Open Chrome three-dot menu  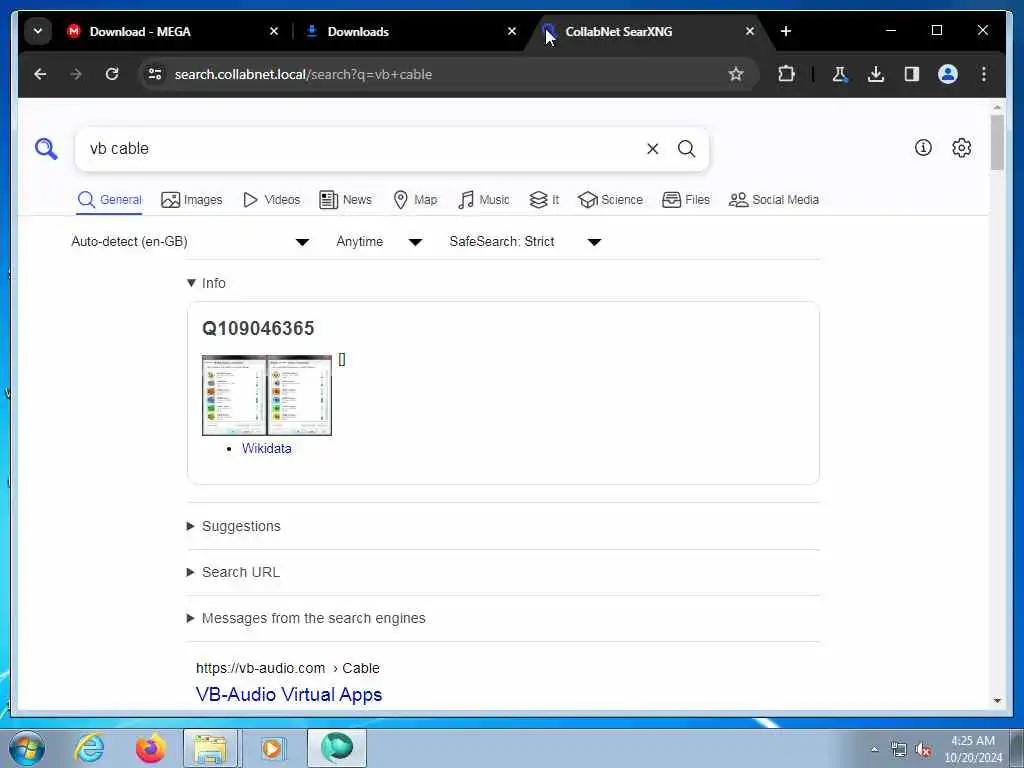click(x=984, y=74)
